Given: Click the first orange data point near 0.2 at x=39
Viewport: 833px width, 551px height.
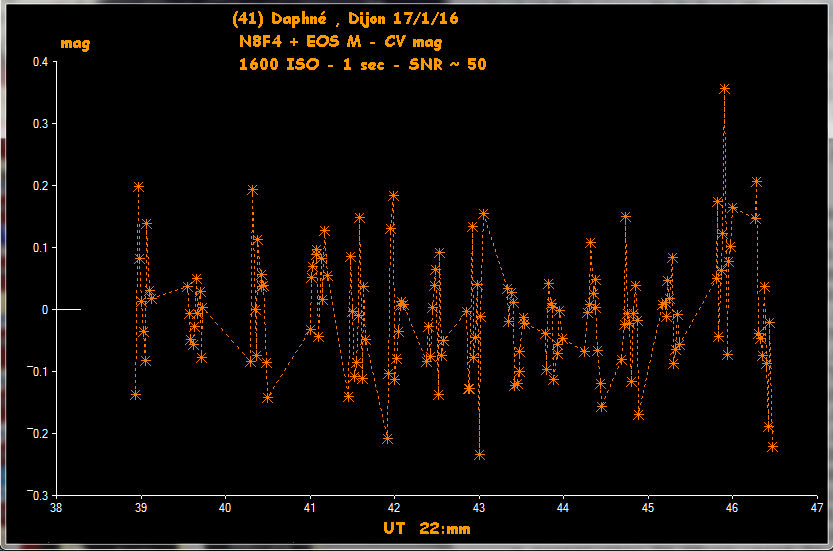Looking at the screenshot, I should pyautogui.click(x=139, y=187).
